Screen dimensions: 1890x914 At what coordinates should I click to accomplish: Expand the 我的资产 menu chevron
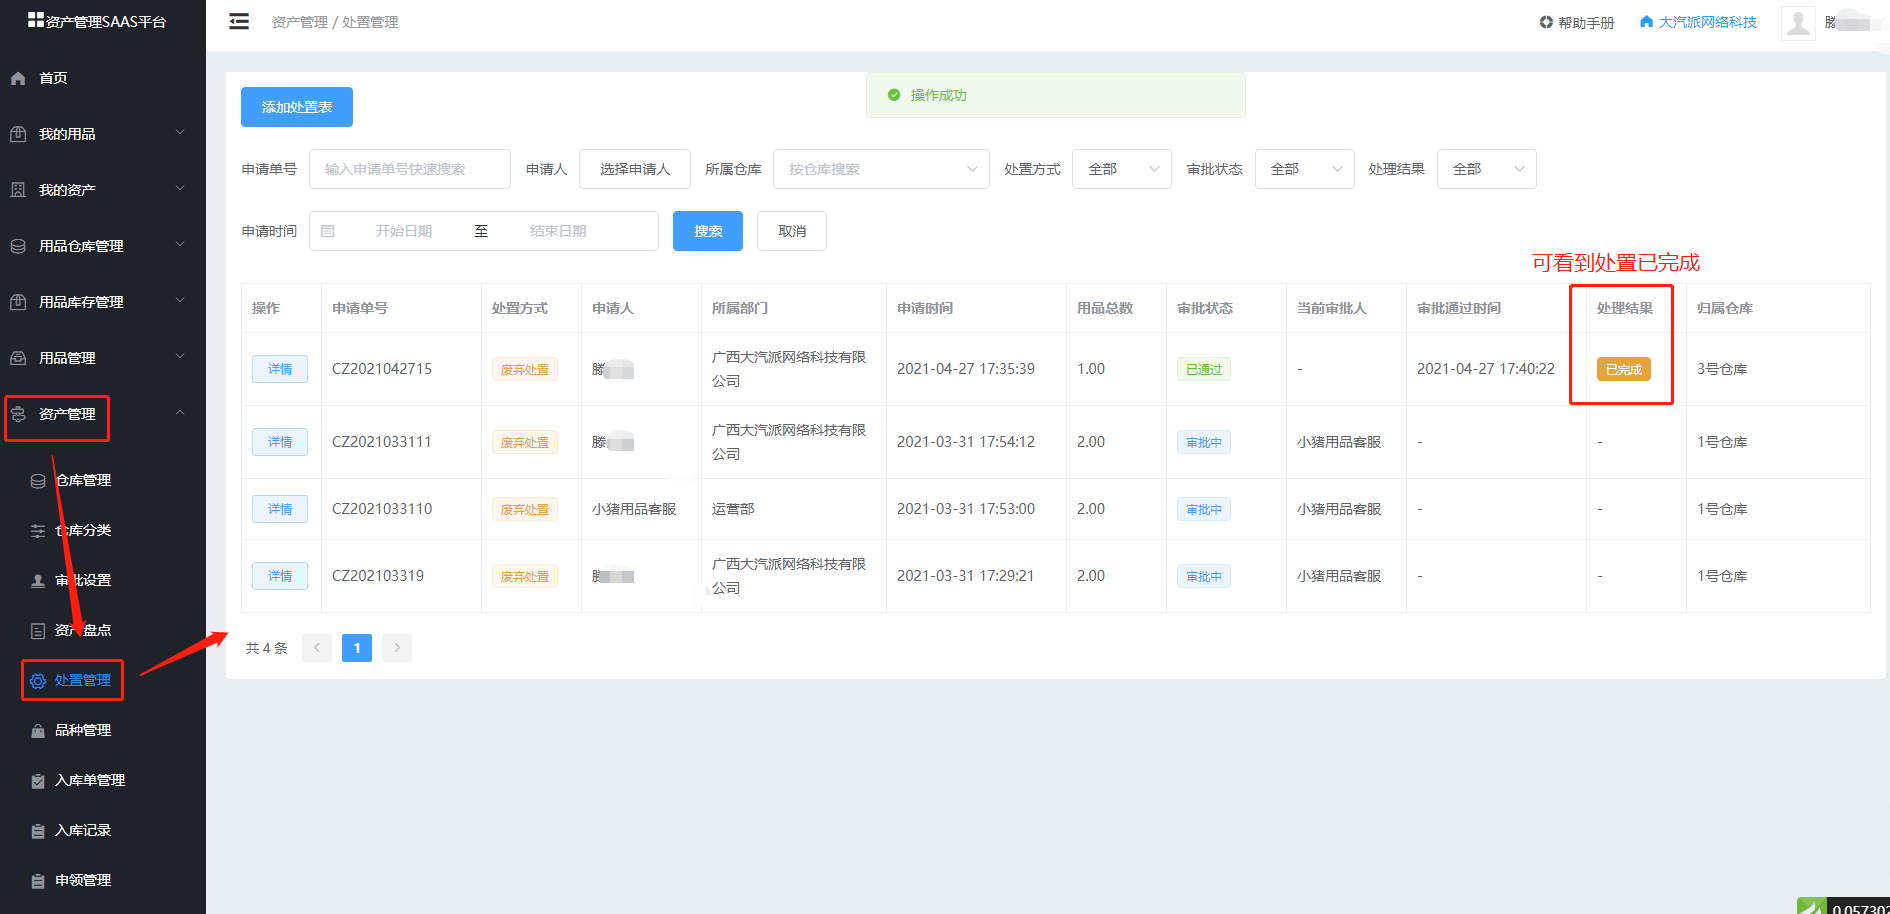point(180,188)
